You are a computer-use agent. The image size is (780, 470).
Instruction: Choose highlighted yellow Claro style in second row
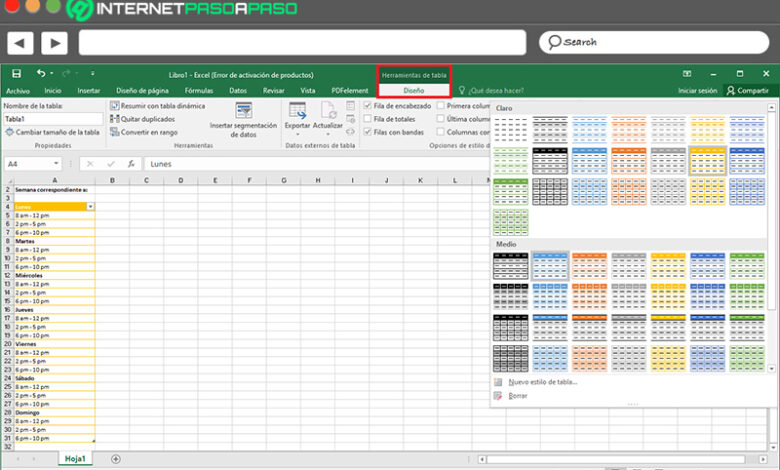click(707, 161)
